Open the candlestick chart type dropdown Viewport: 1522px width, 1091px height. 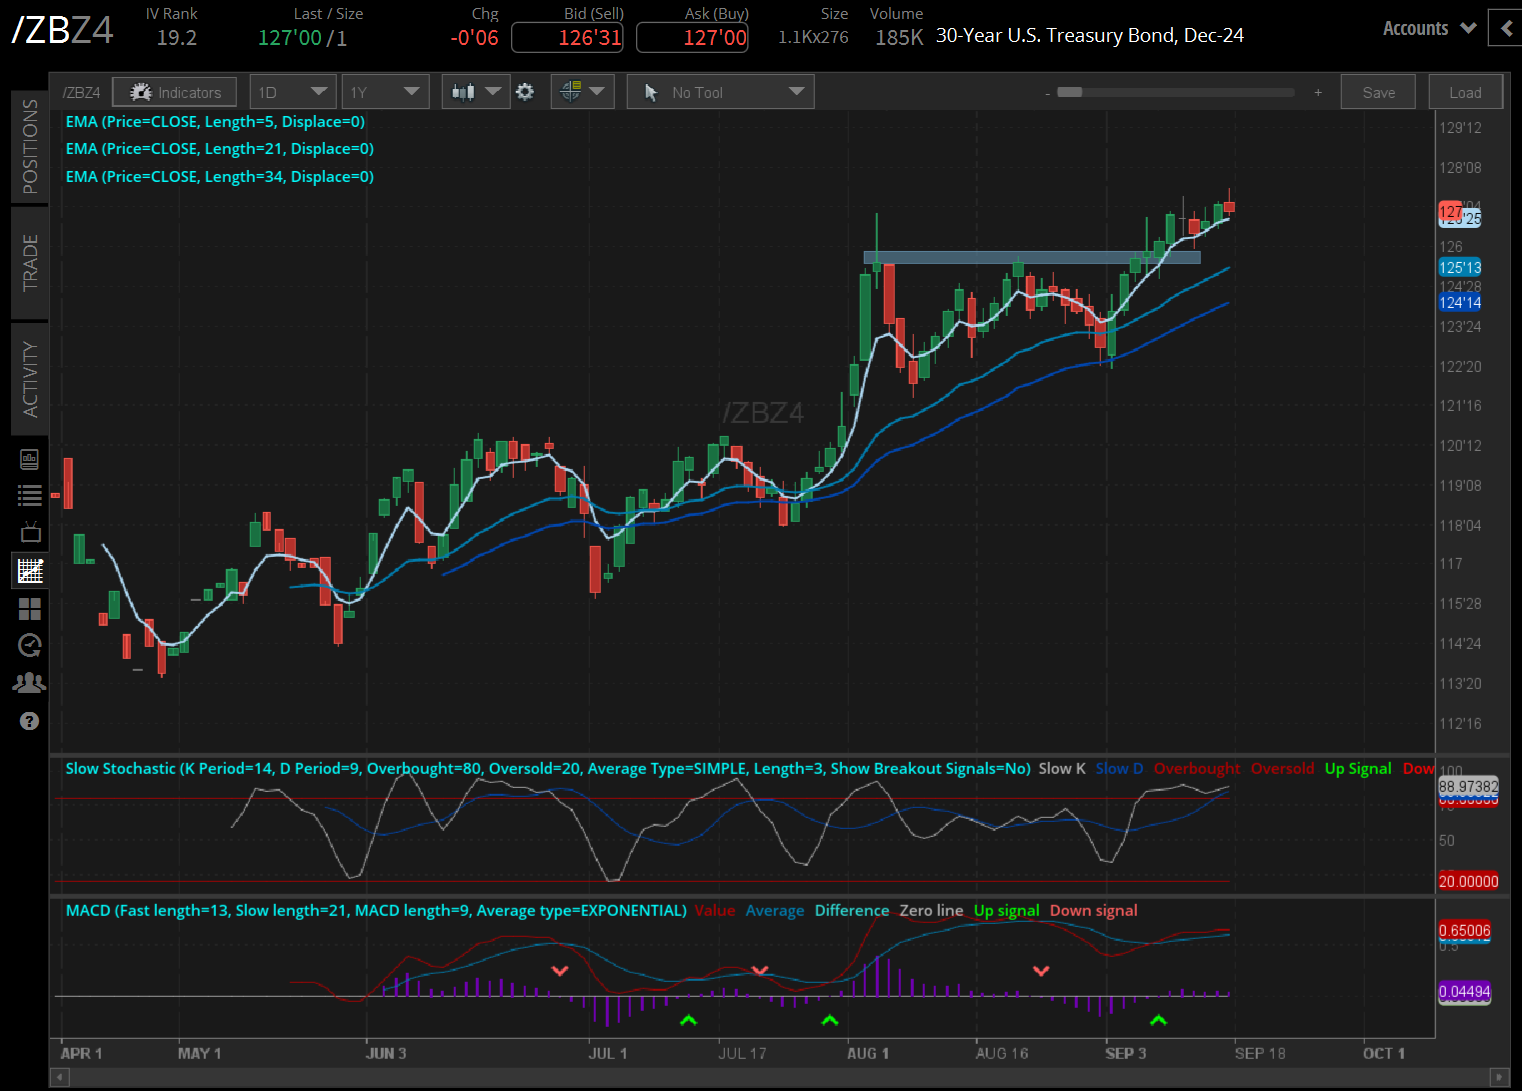476,92
